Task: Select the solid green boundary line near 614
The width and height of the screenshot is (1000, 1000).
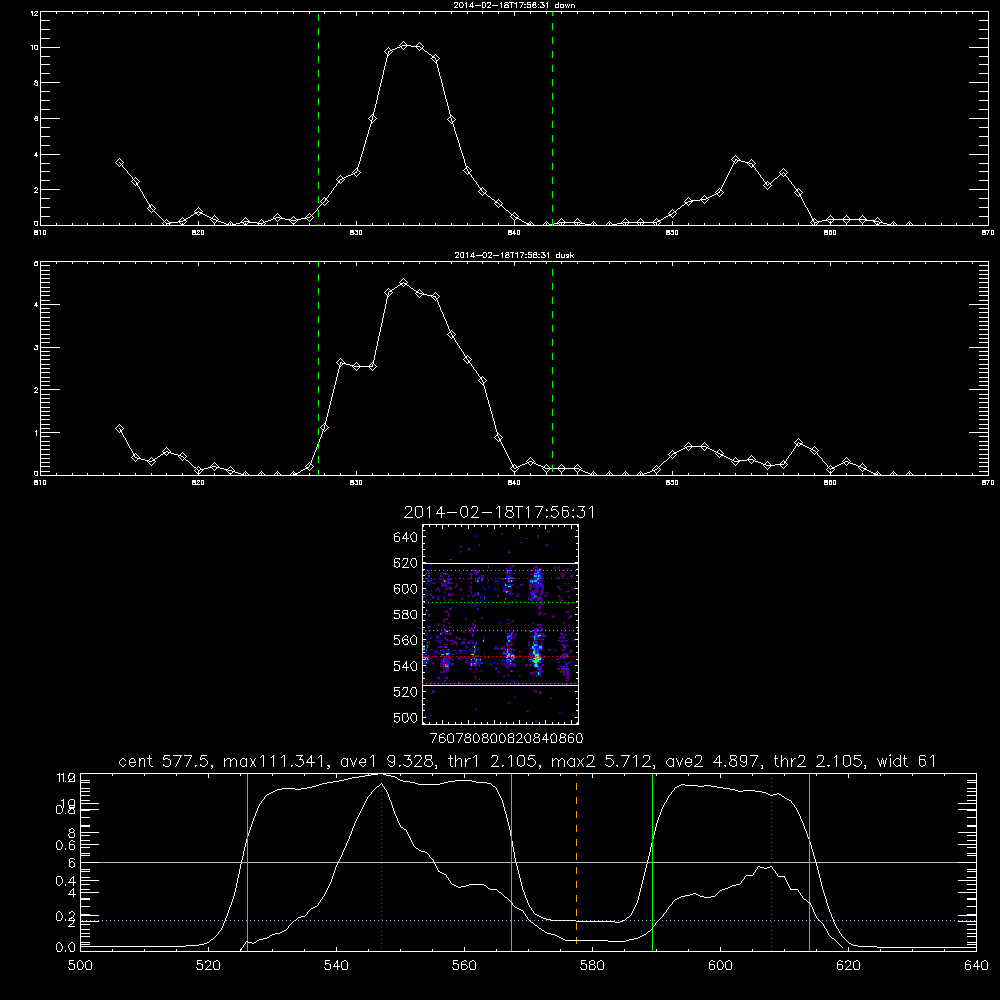Action: pyautogui.click(x=809, y=861)
